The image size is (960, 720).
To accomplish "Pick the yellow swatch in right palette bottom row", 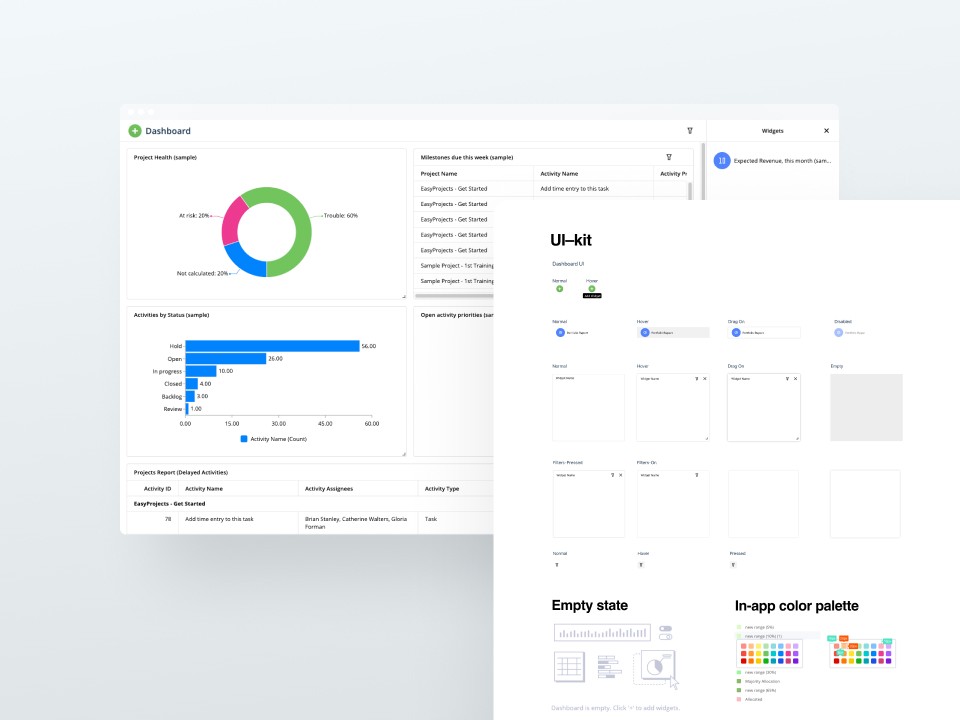I will [x=852, y=661].
